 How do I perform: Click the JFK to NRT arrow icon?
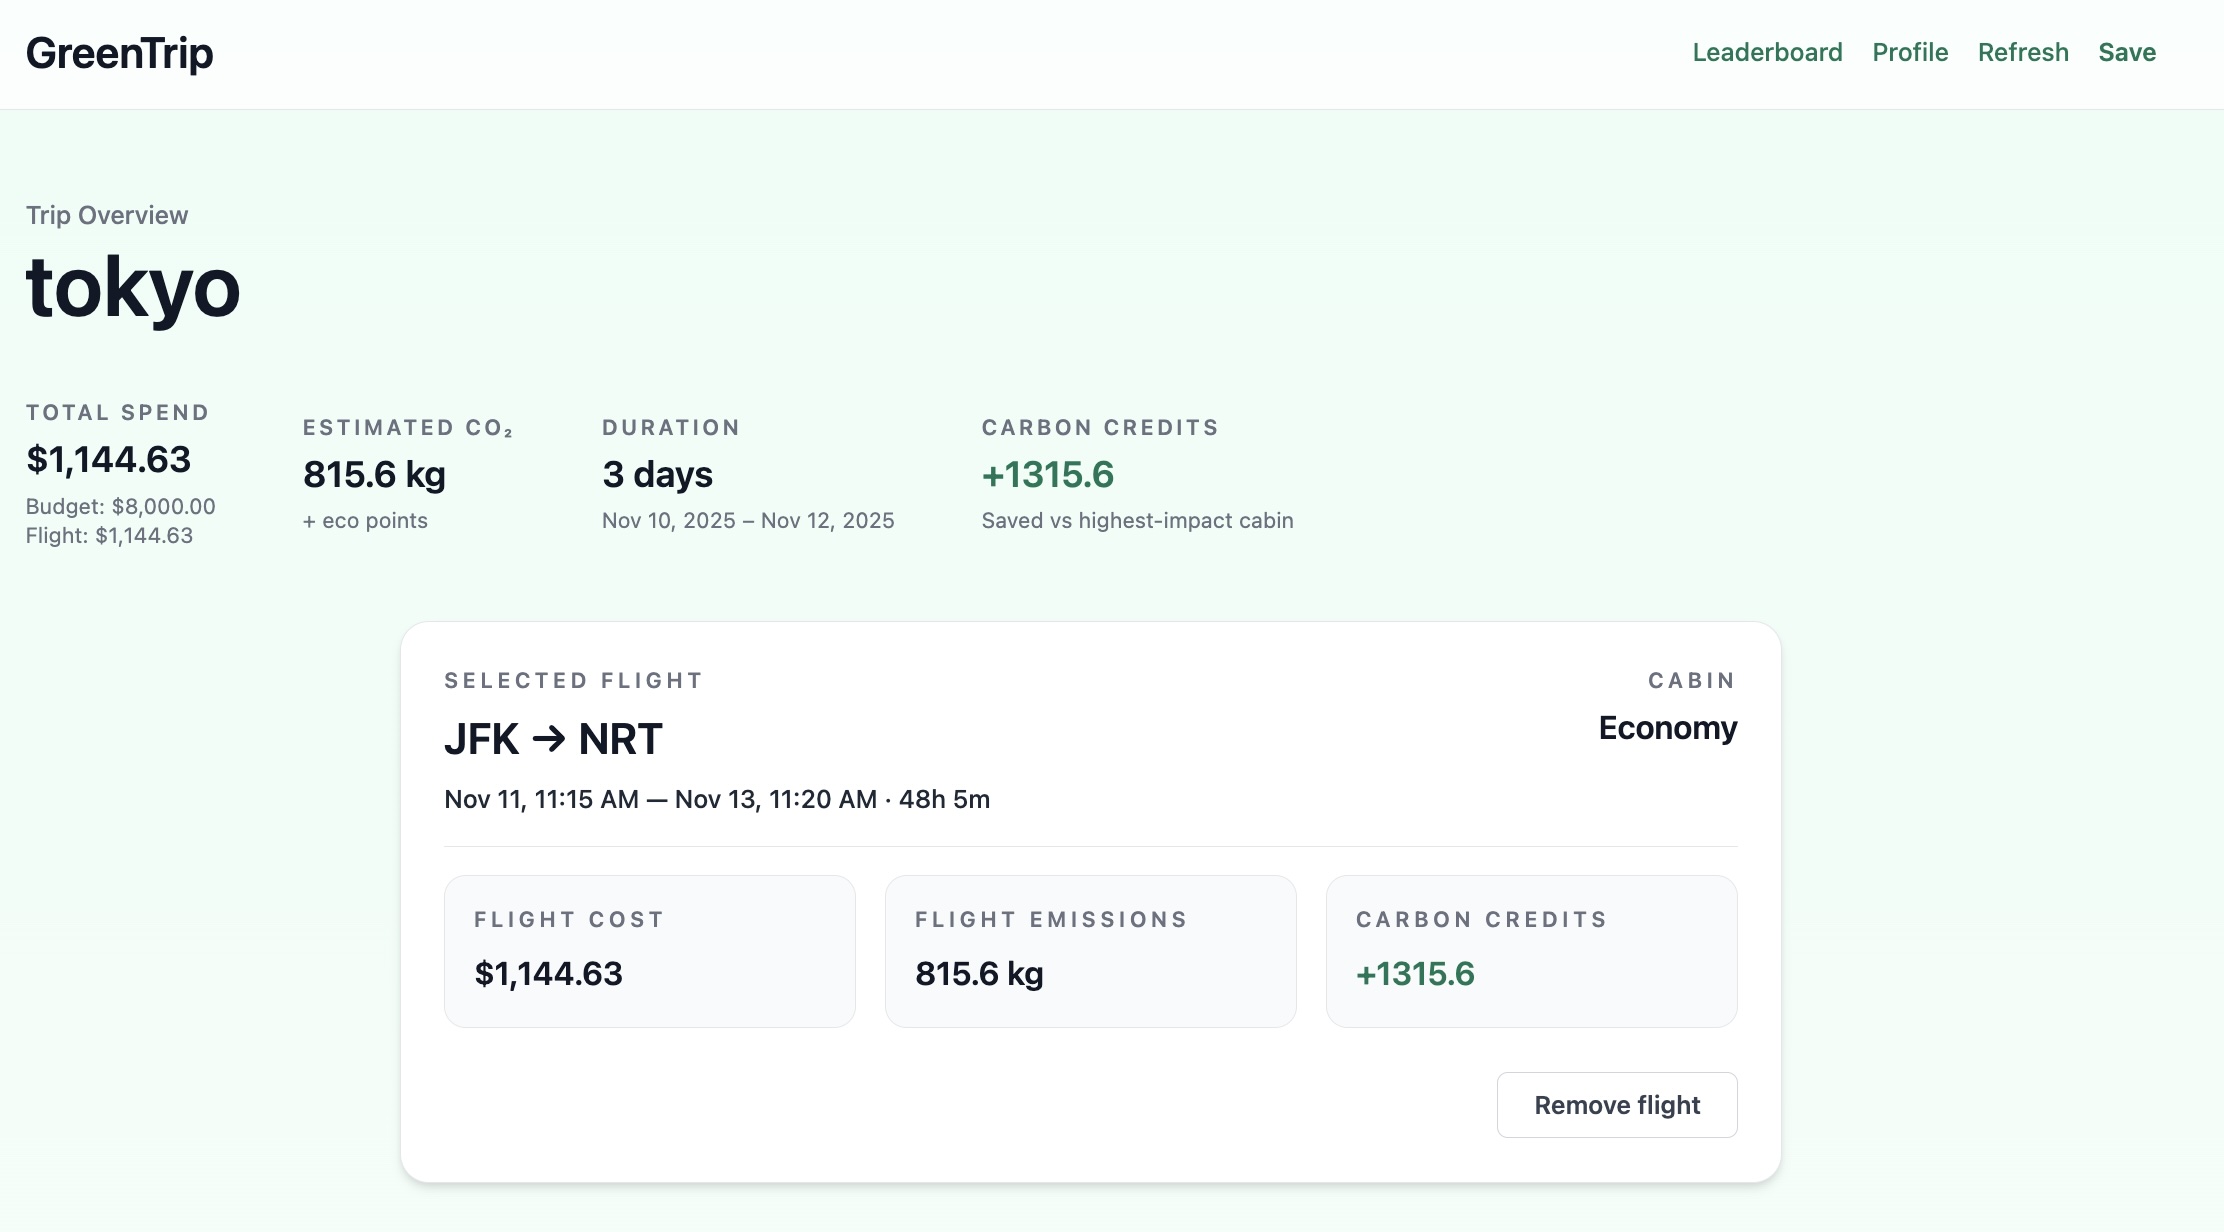click(x=548, y=739)
